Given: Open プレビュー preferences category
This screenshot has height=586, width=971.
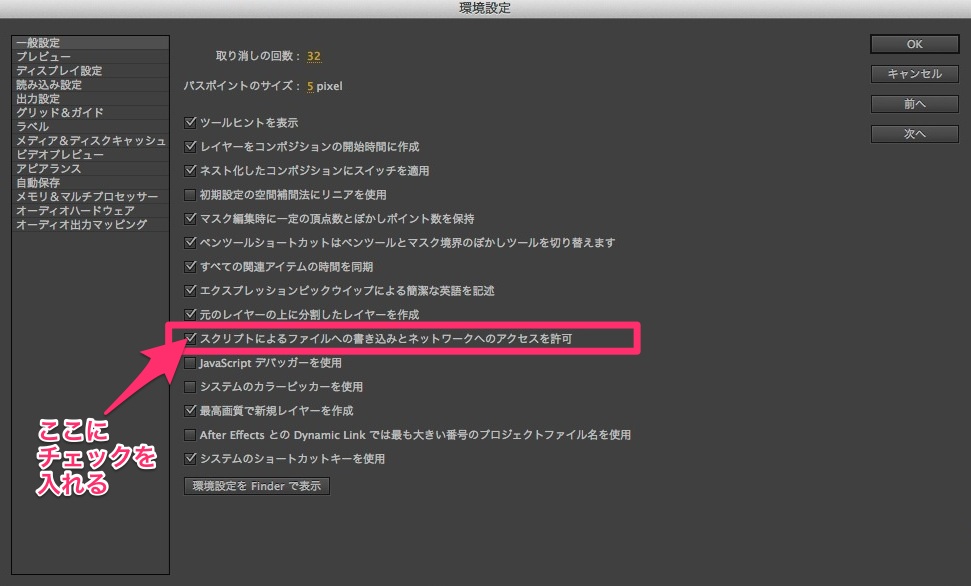Looking at the screenshot, I should (x=90, y=56).
